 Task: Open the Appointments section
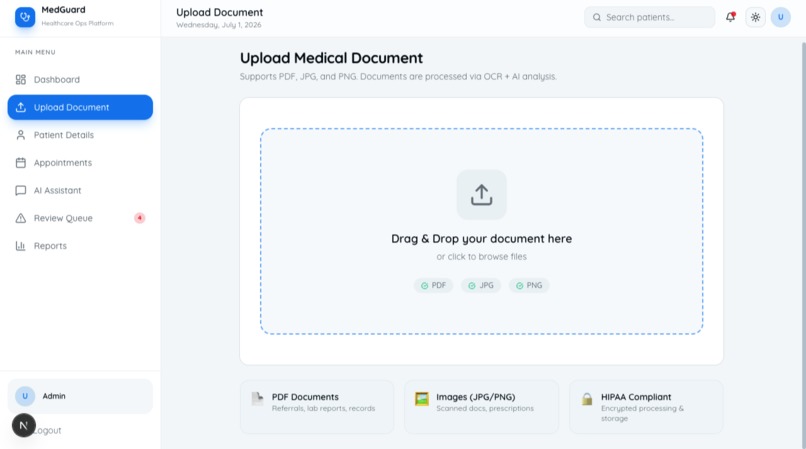(80, 163)
